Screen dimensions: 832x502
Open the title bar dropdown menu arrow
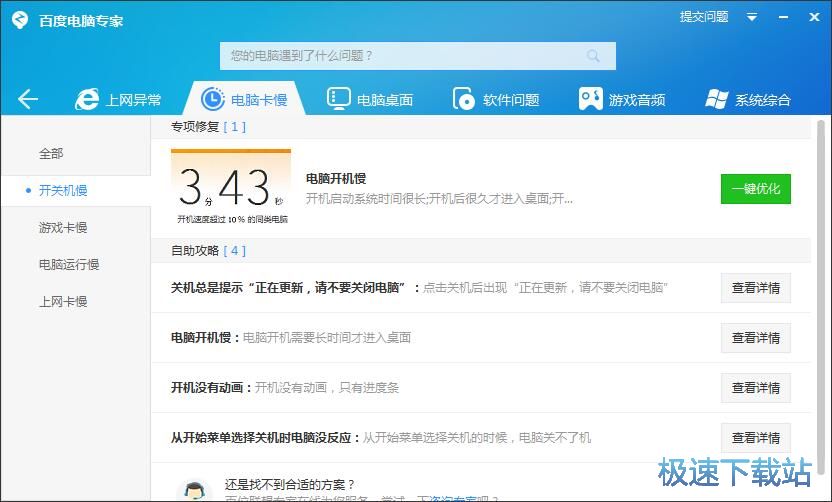tap(752, 18)
